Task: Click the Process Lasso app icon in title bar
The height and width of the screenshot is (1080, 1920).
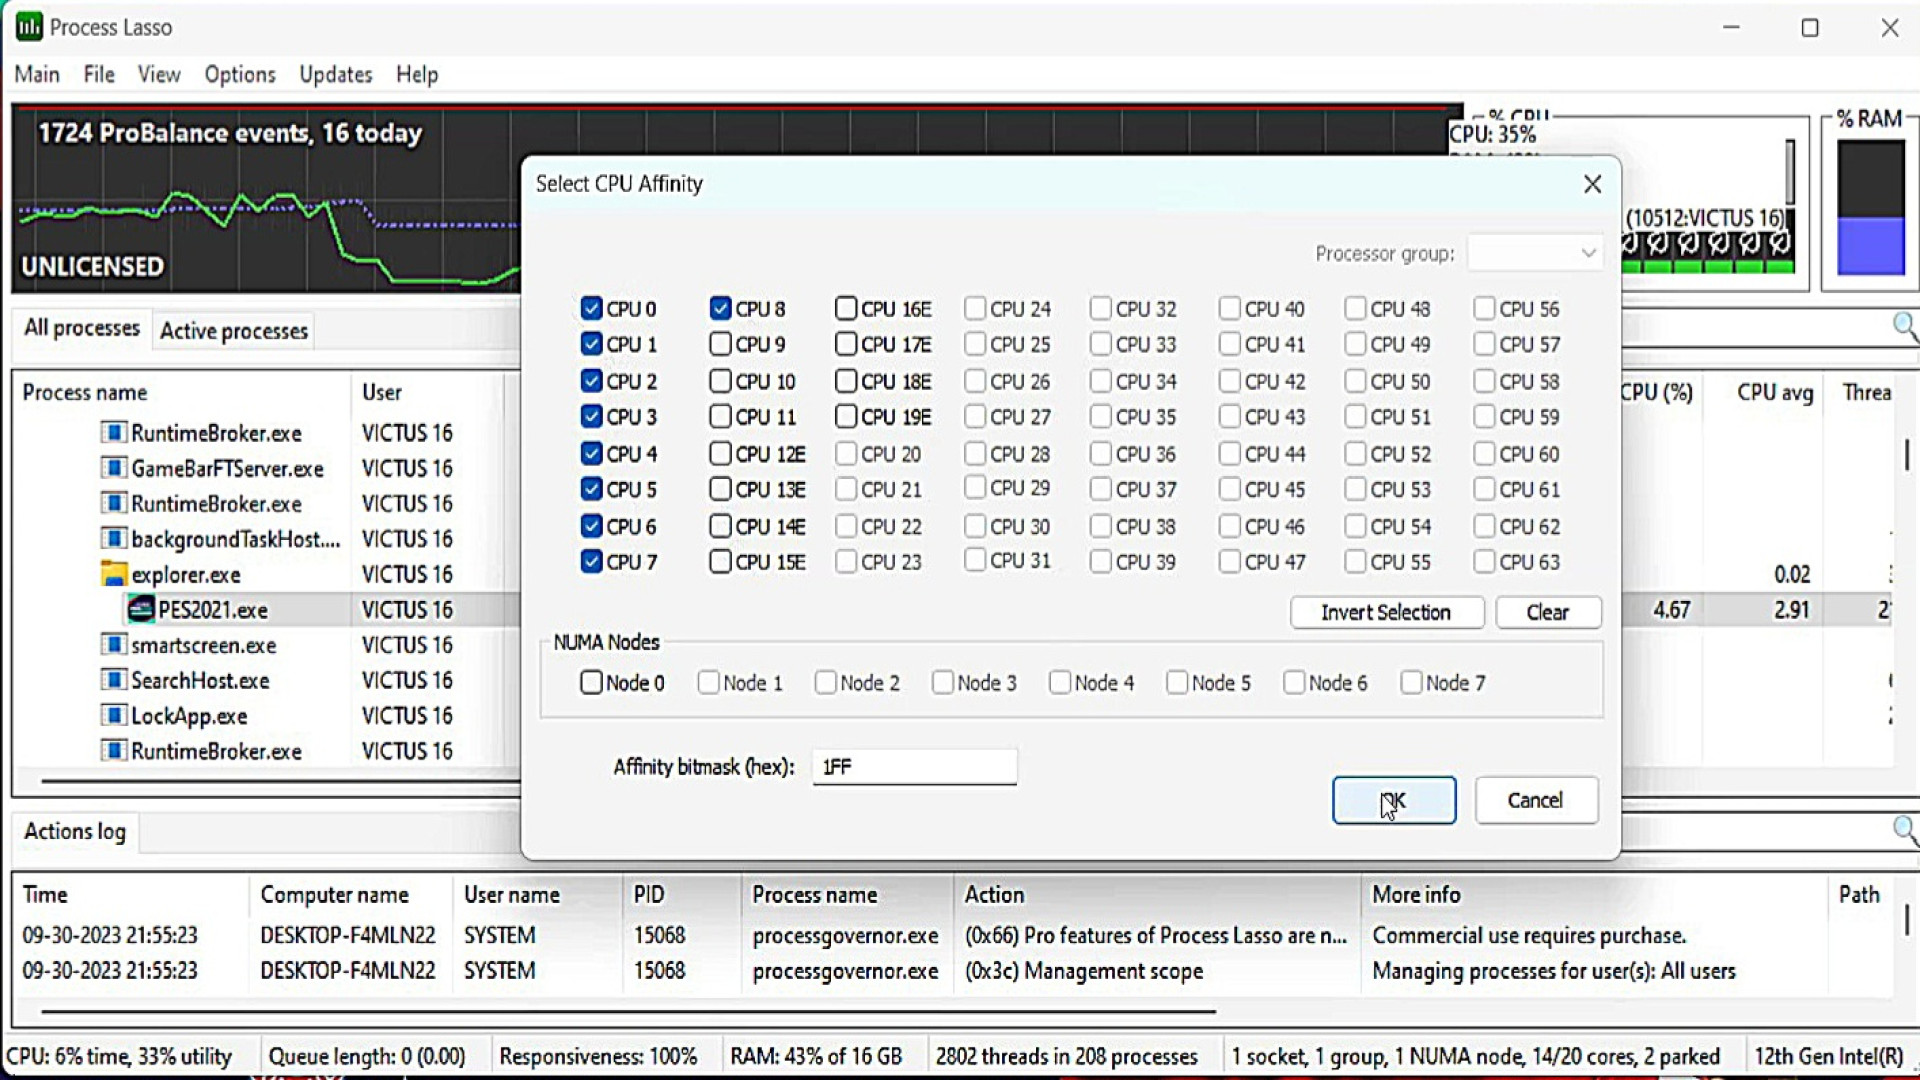Action: (x=29, y=27)
